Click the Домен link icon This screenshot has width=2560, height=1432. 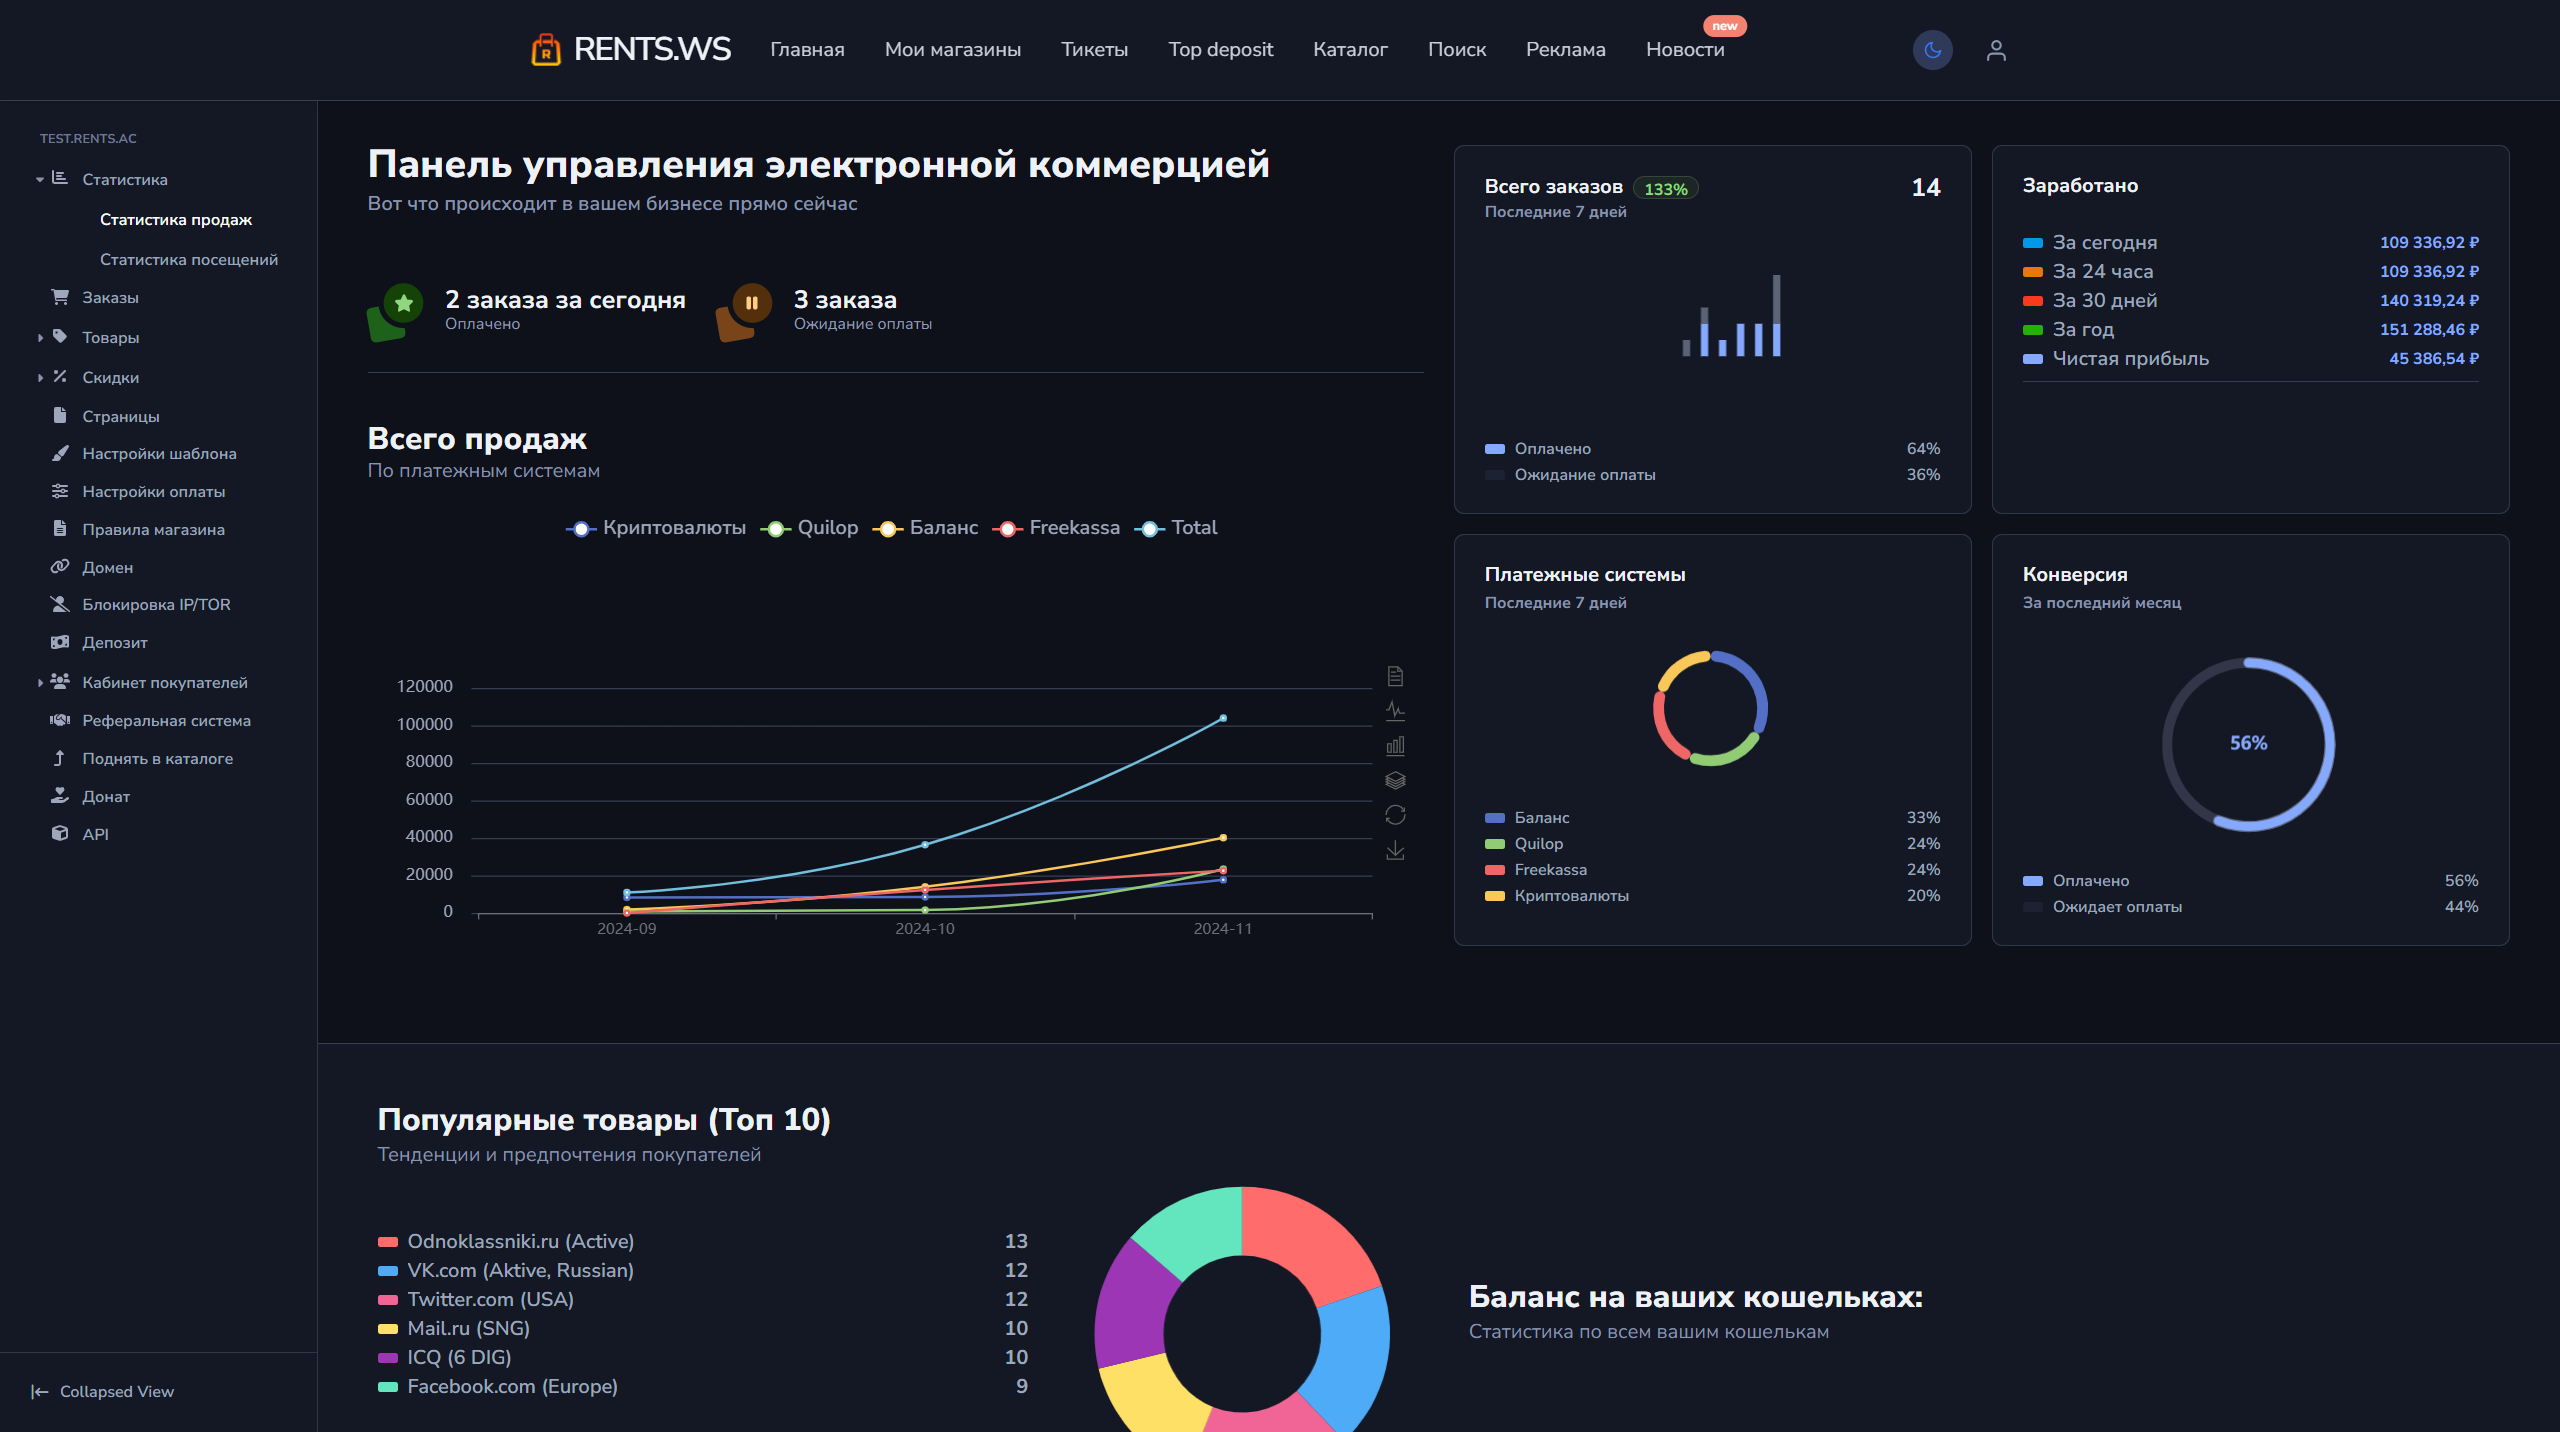point(60,566)
